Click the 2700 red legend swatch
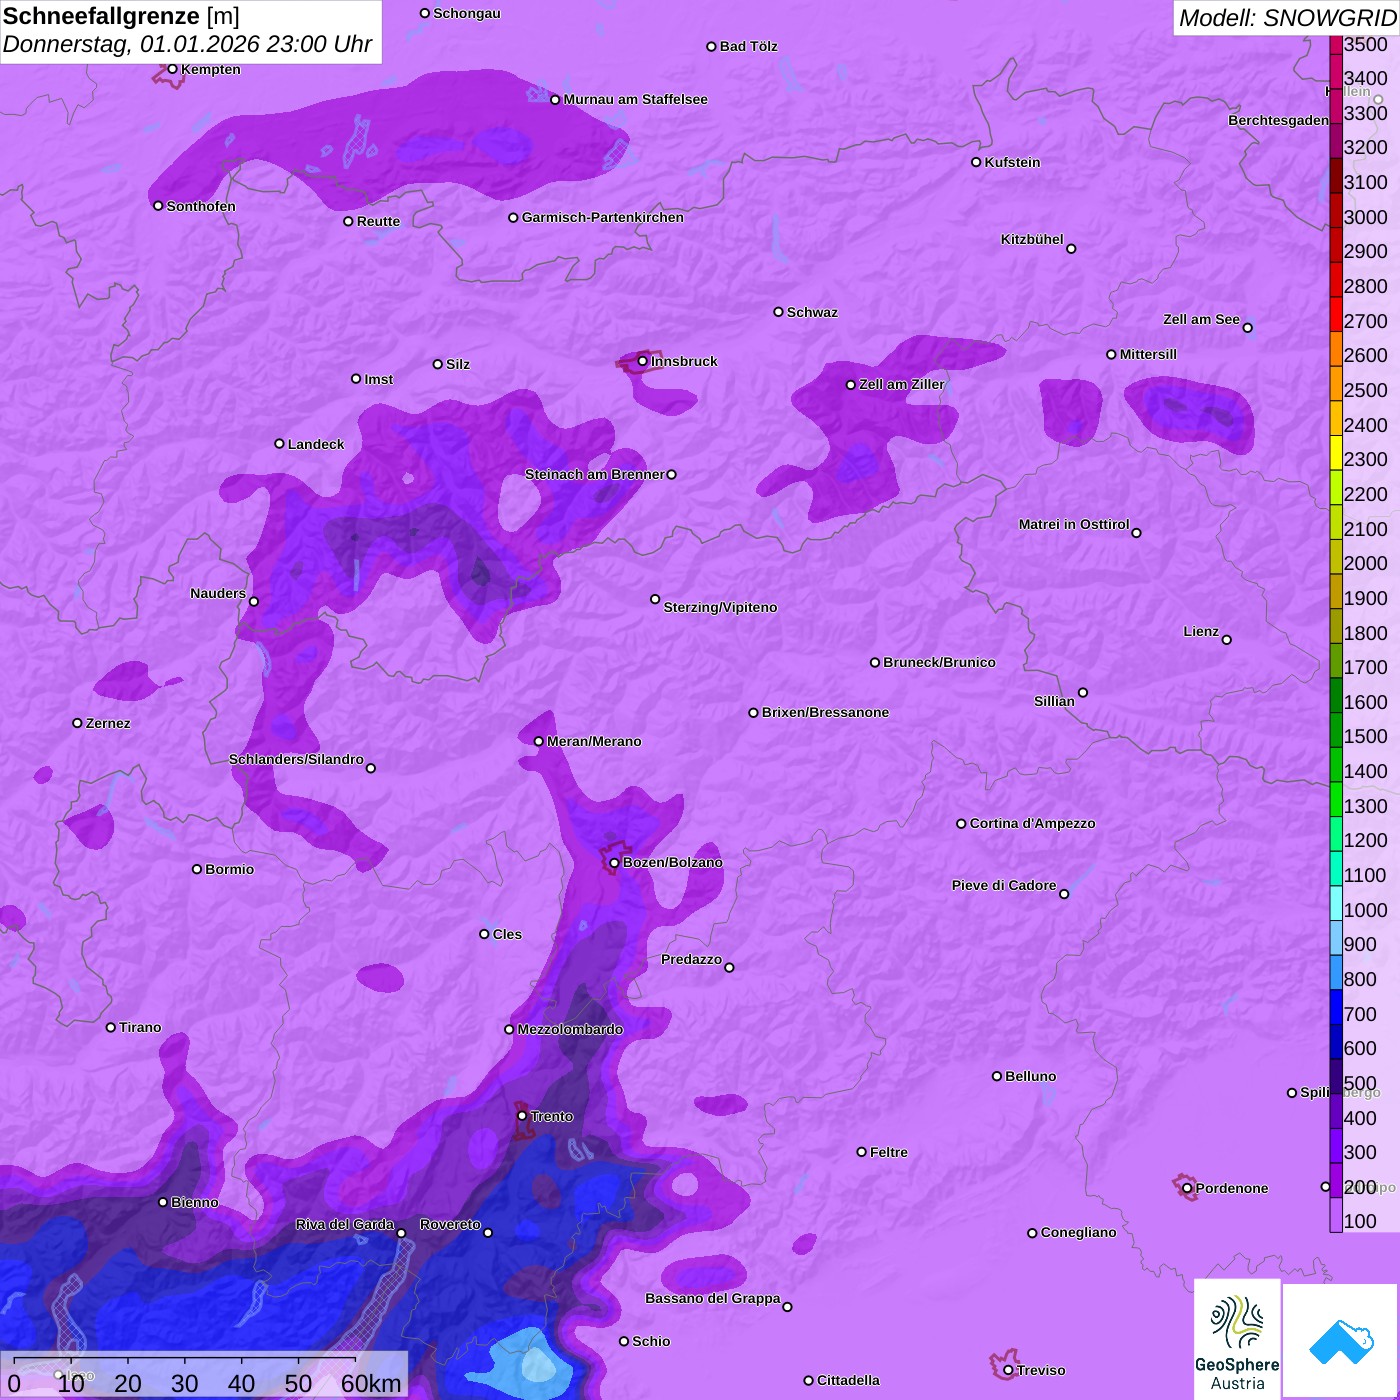The image size is (1400, 1400). [1336, 314]
